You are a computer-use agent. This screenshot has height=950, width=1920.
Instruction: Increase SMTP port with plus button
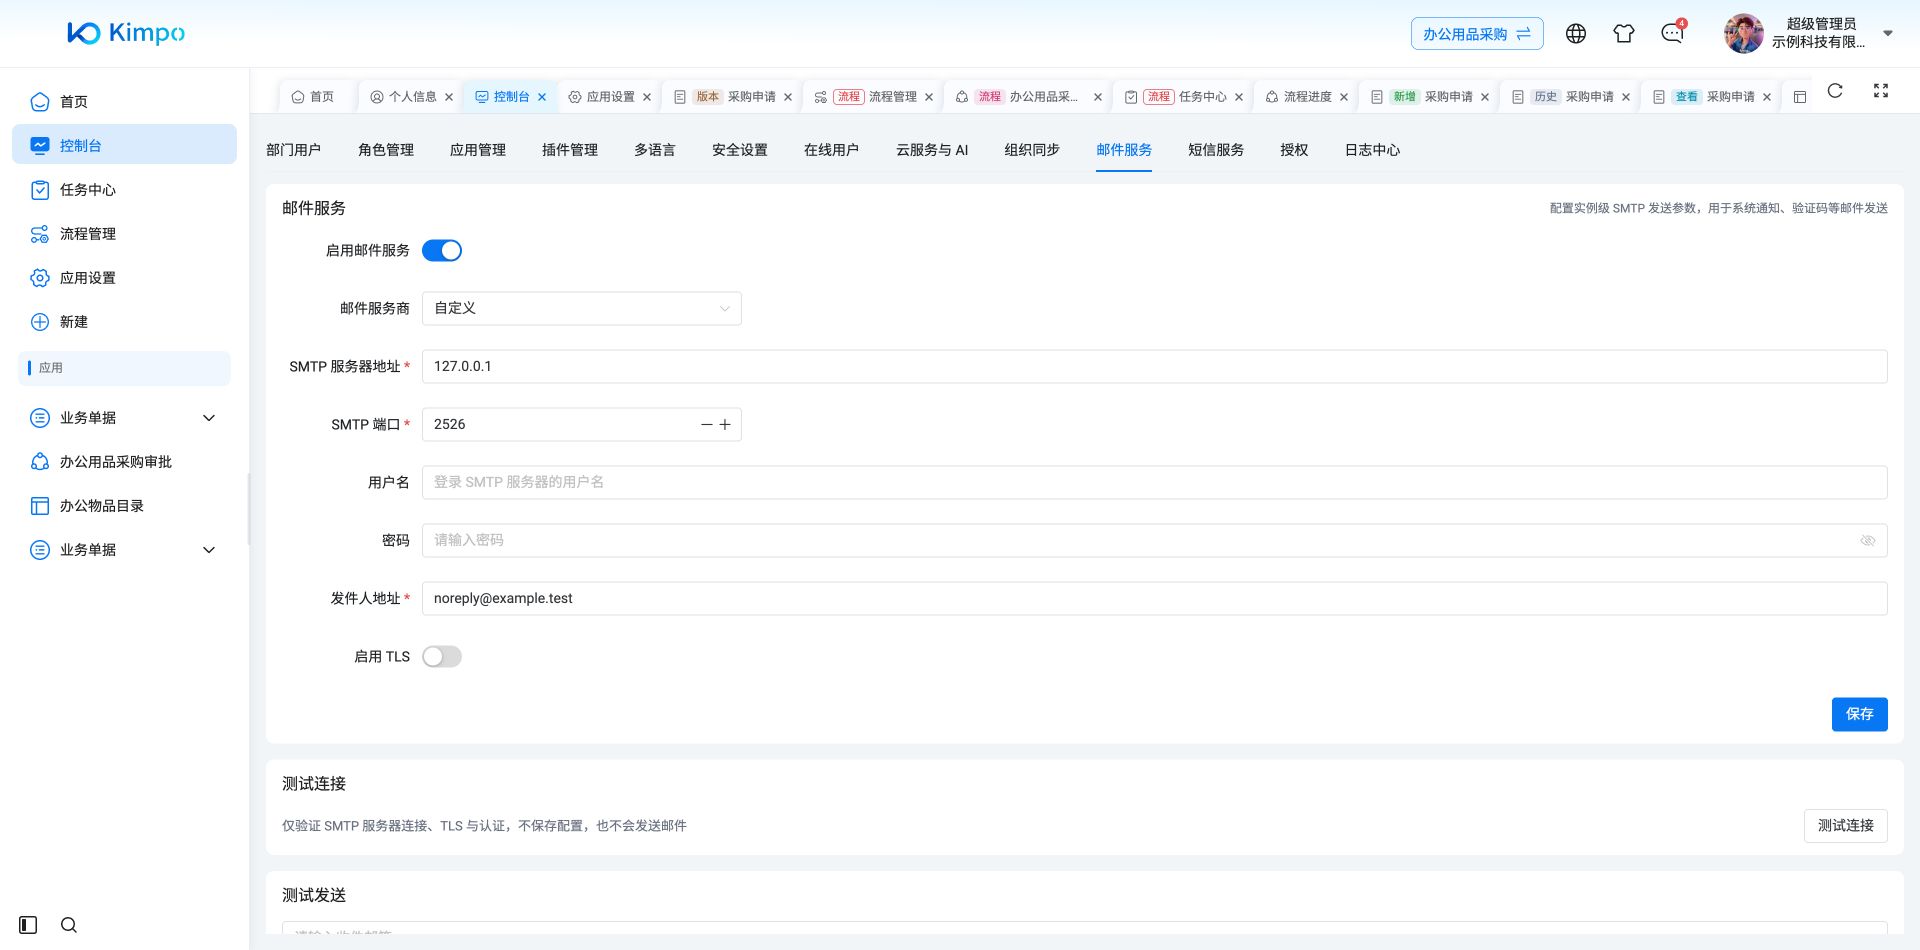point(725,425)
